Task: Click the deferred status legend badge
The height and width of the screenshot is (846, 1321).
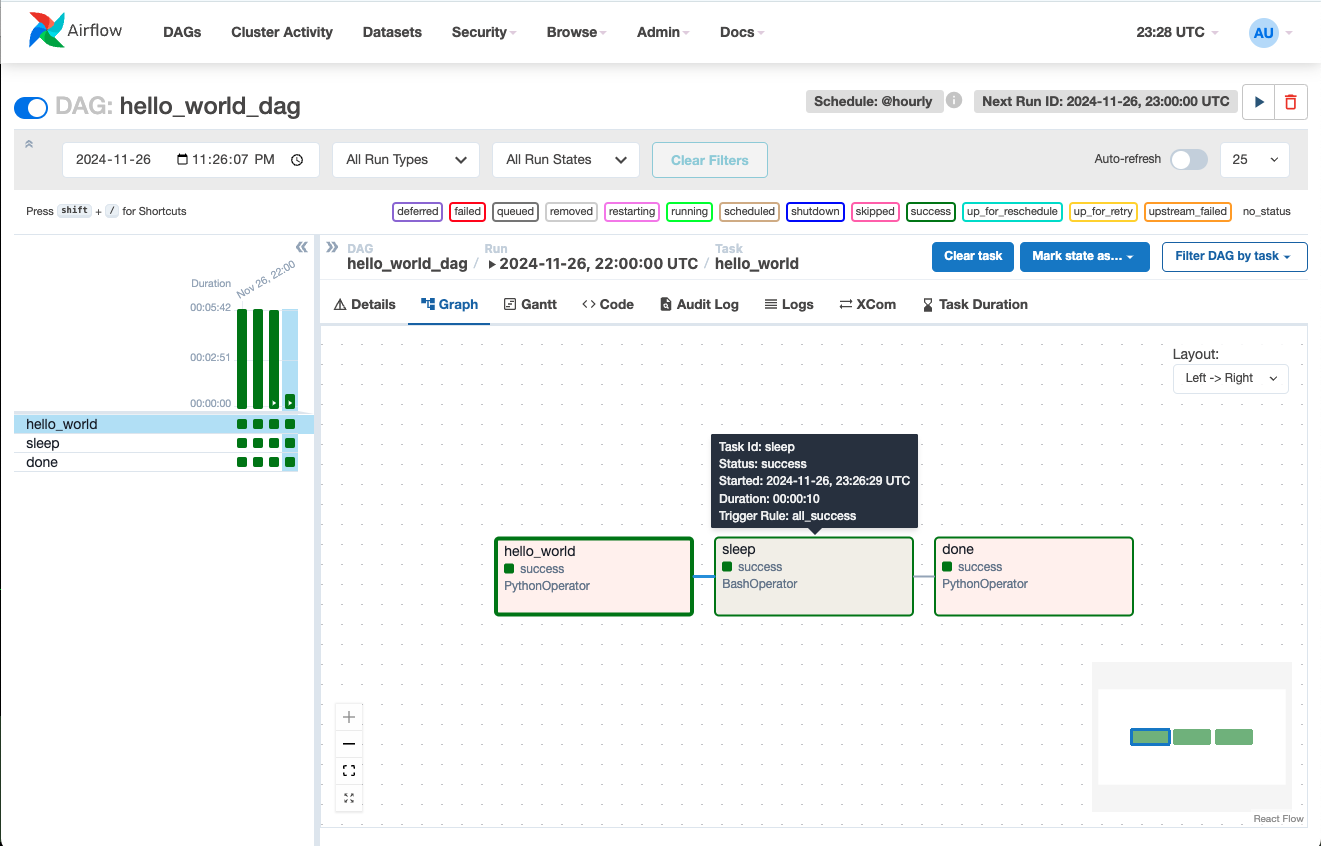Action: [418, 211]
